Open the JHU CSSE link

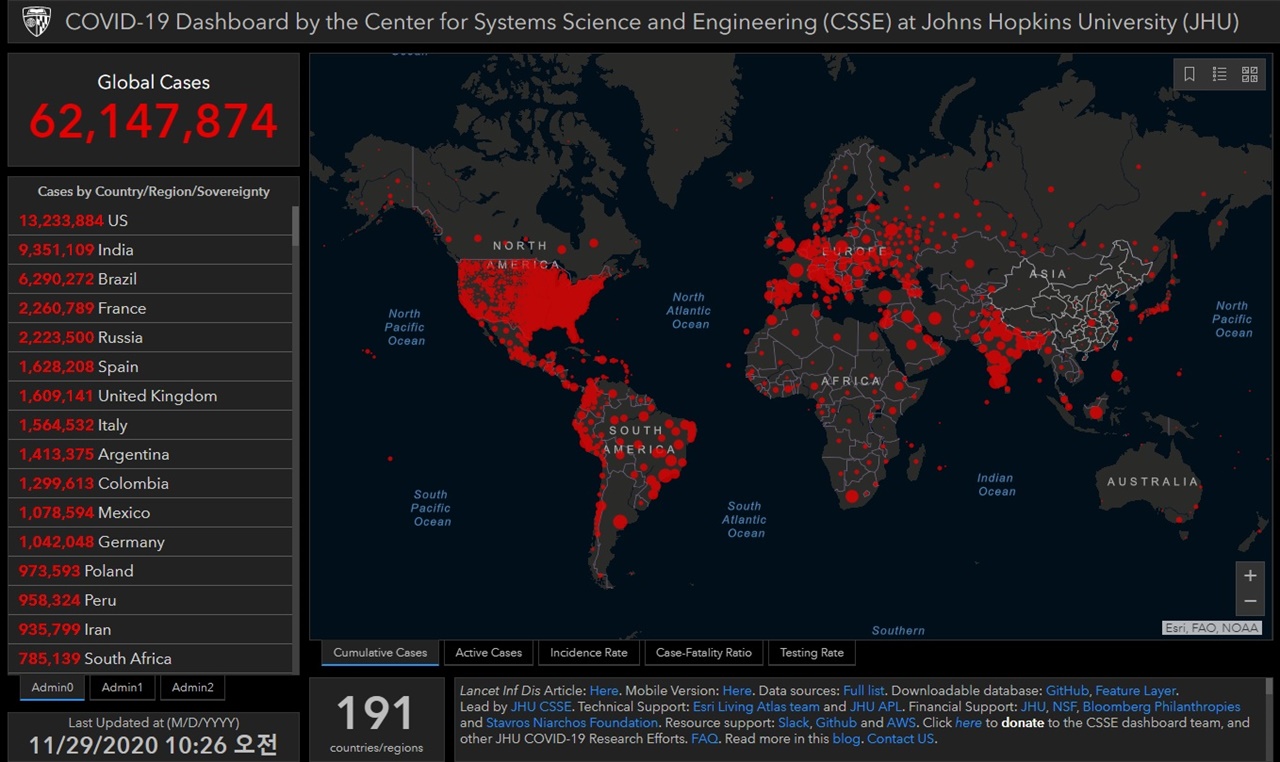(x=541, y=707)
